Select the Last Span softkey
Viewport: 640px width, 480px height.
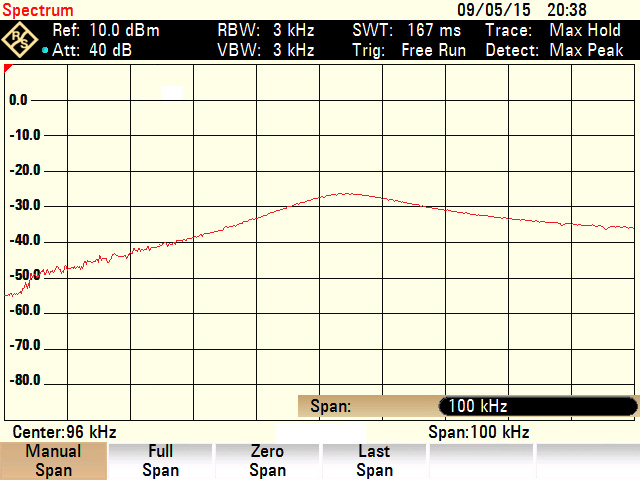[x=374, y=461]
